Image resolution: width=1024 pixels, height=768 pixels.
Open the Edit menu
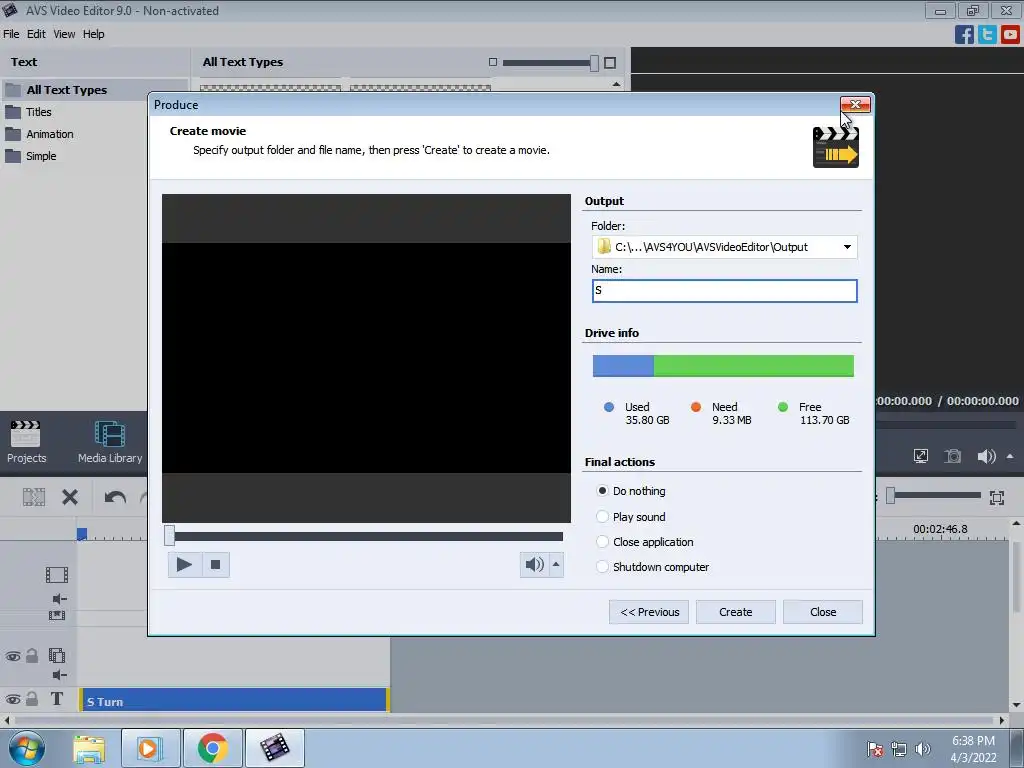click(x=36, y=34)
